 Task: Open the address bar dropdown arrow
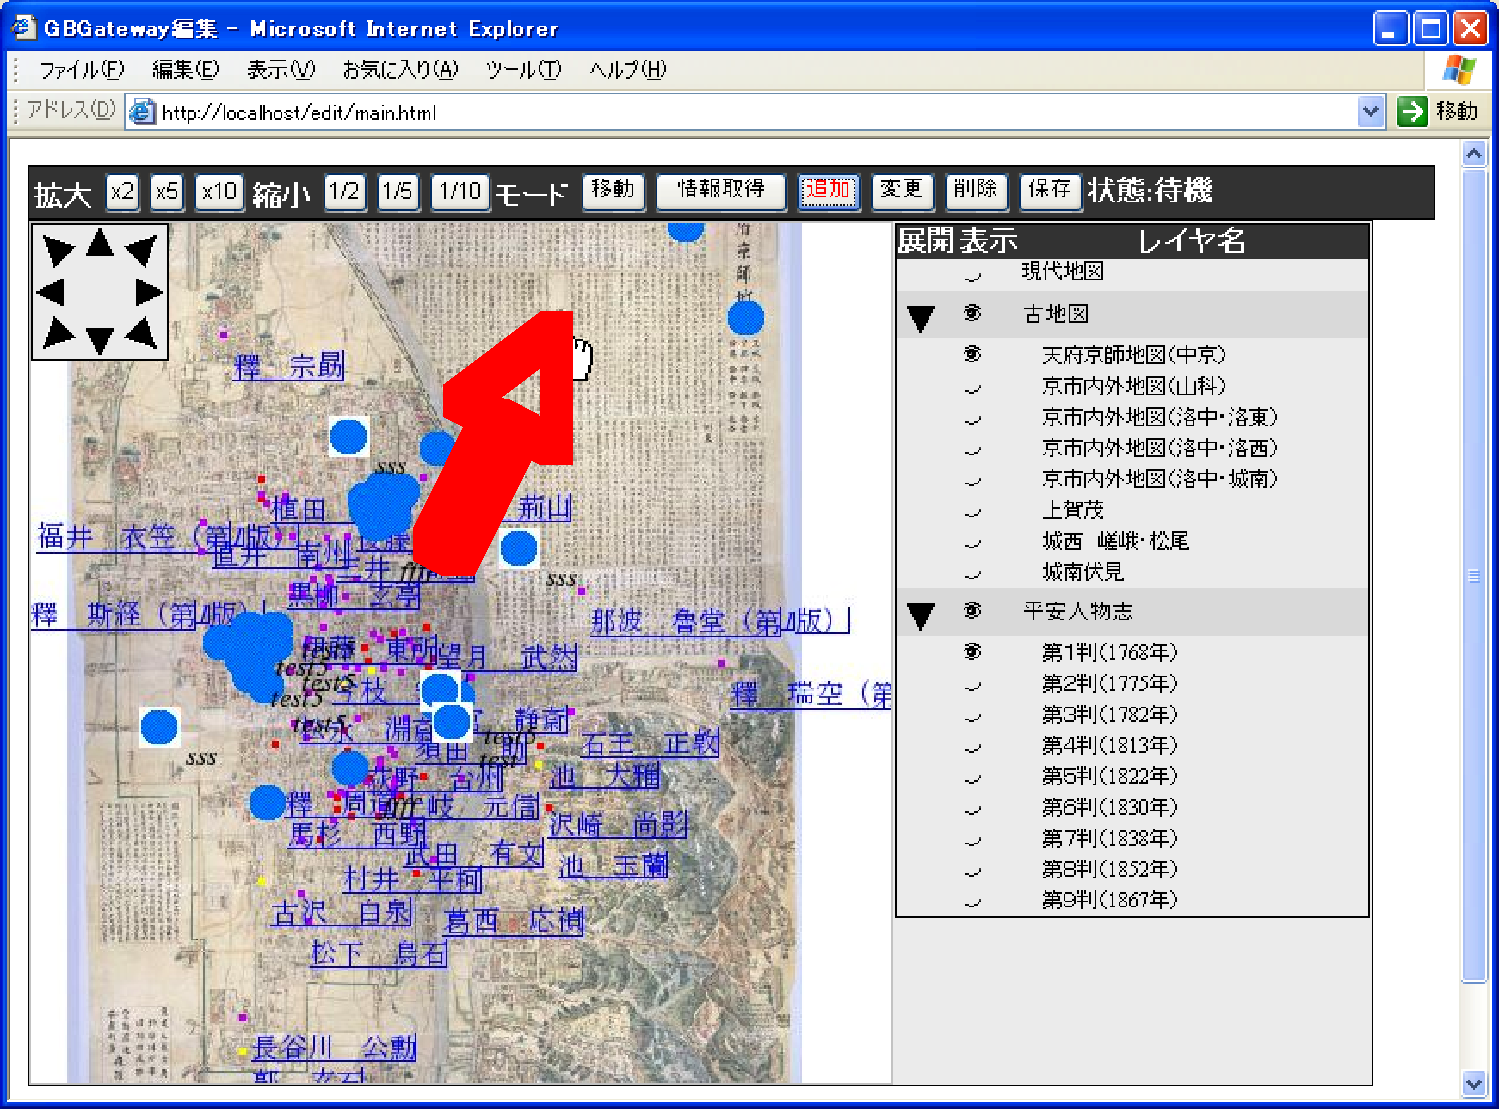1371,112
